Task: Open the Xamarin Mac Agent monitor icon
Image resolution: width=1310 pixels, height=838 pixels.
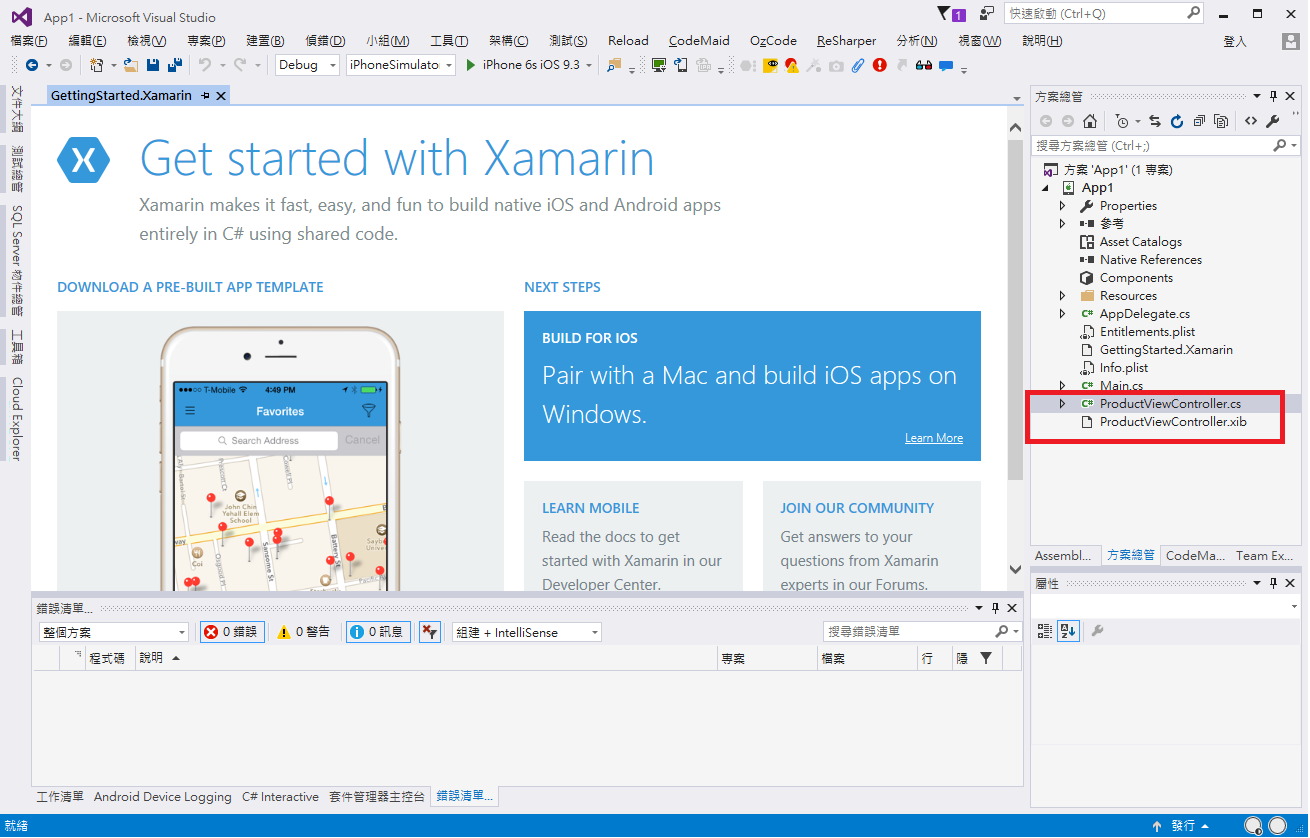Action: pos(659,65)
